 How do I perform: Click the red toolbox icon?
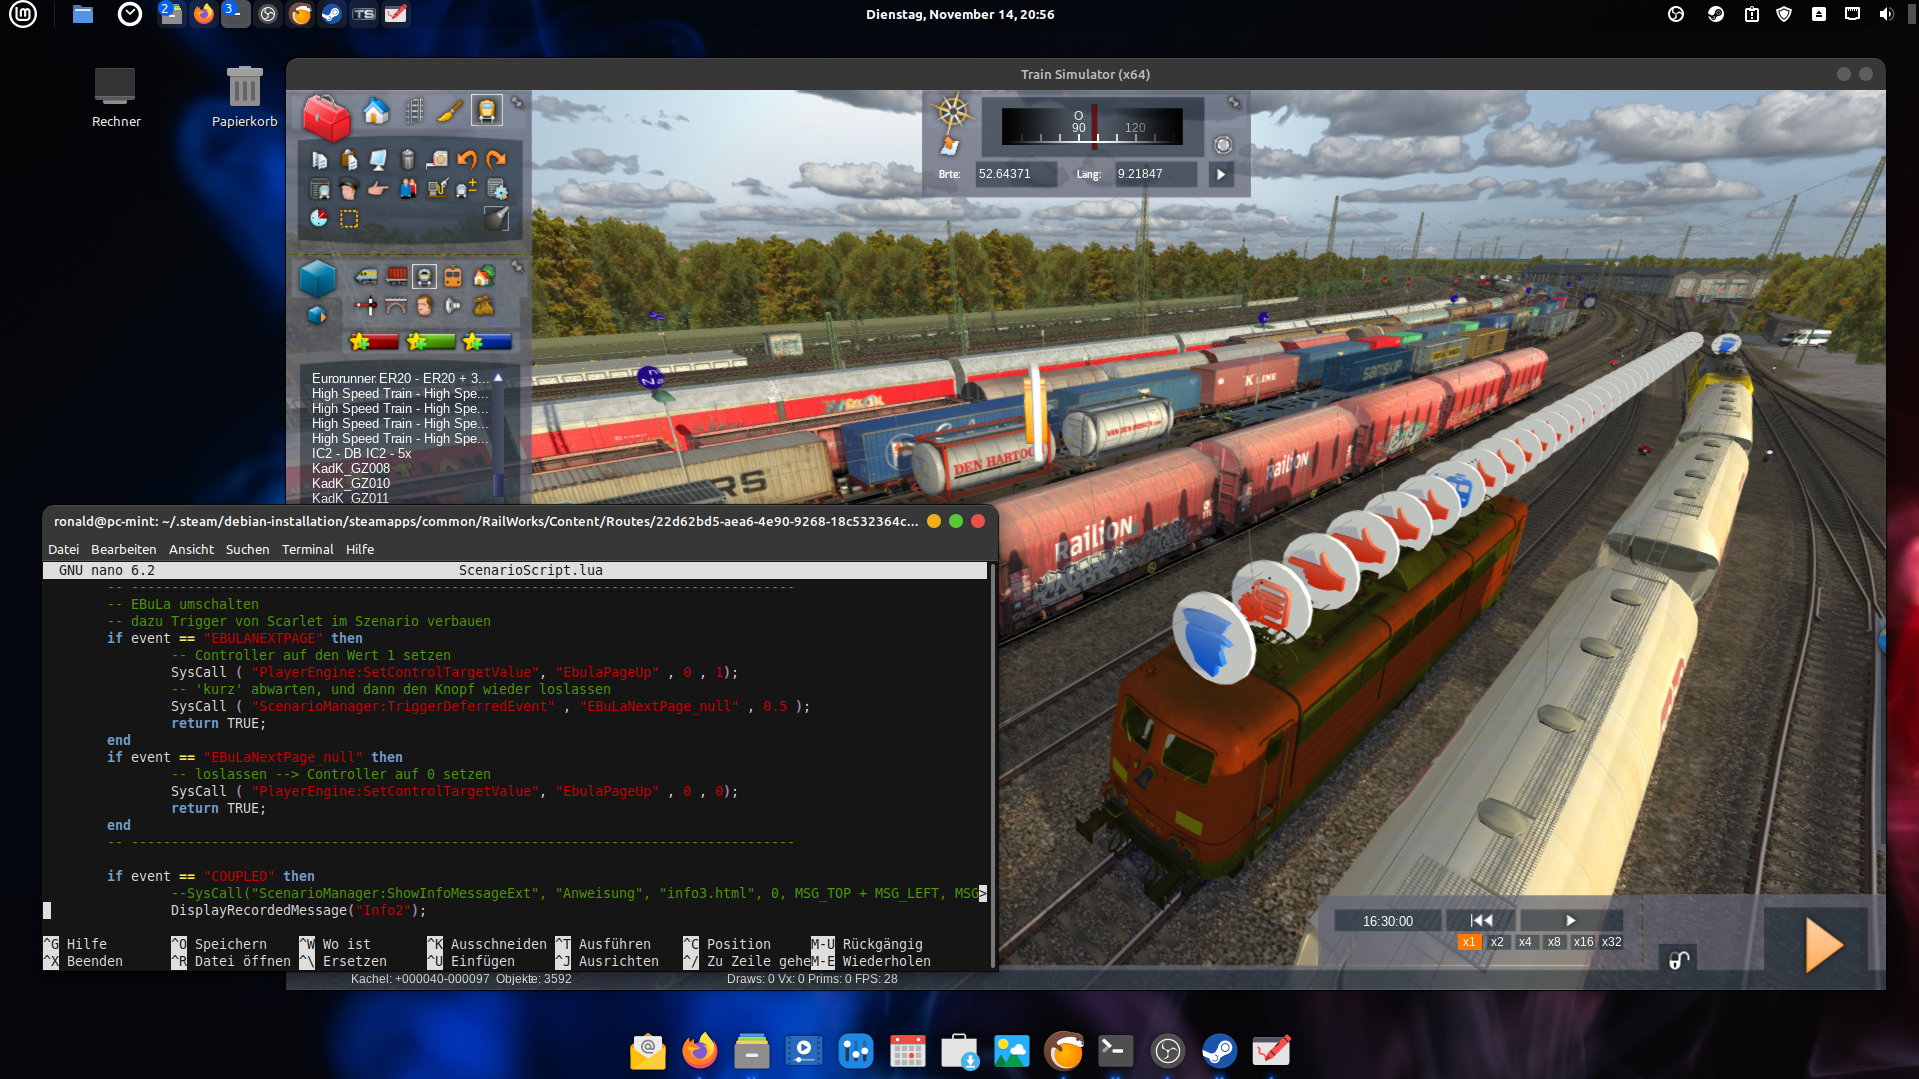tap(326, 118)
